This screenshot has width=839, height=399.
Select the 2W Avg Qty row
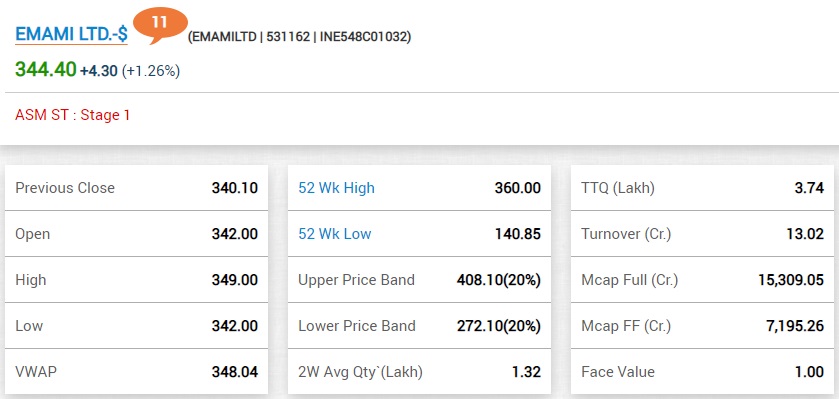(x=420, y=372)
